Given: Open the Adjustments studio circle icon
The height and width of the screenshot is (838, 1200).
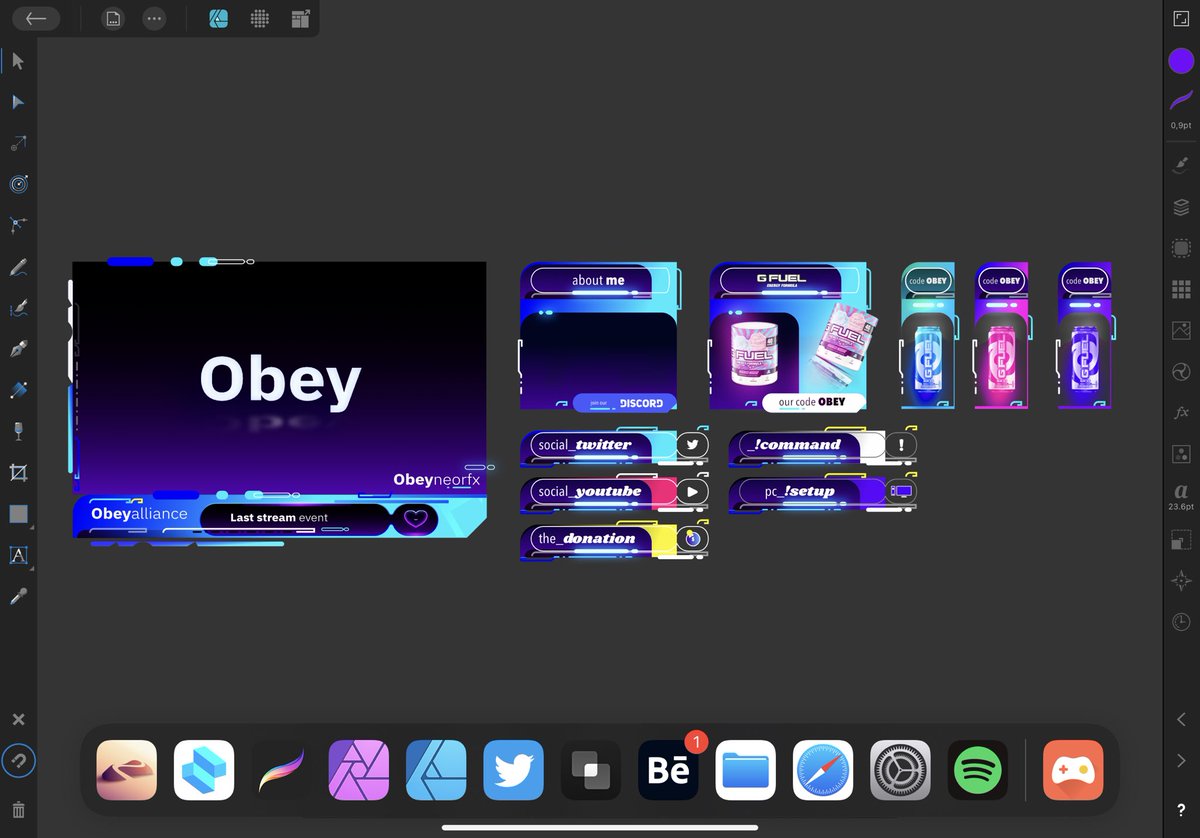Looking at the screenshot, I should (x=1181, y=372).
